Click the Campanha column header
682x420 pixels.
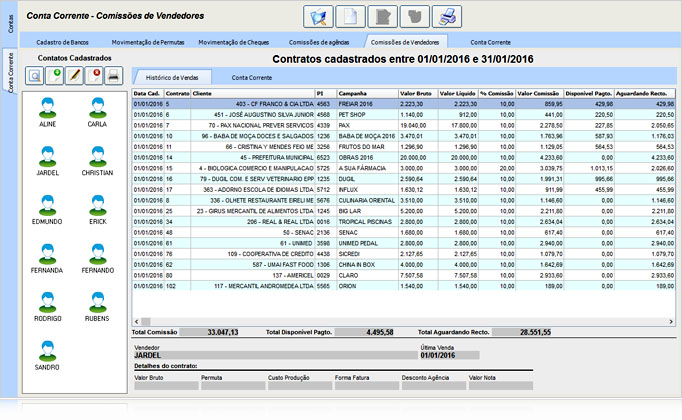[368, 93]
